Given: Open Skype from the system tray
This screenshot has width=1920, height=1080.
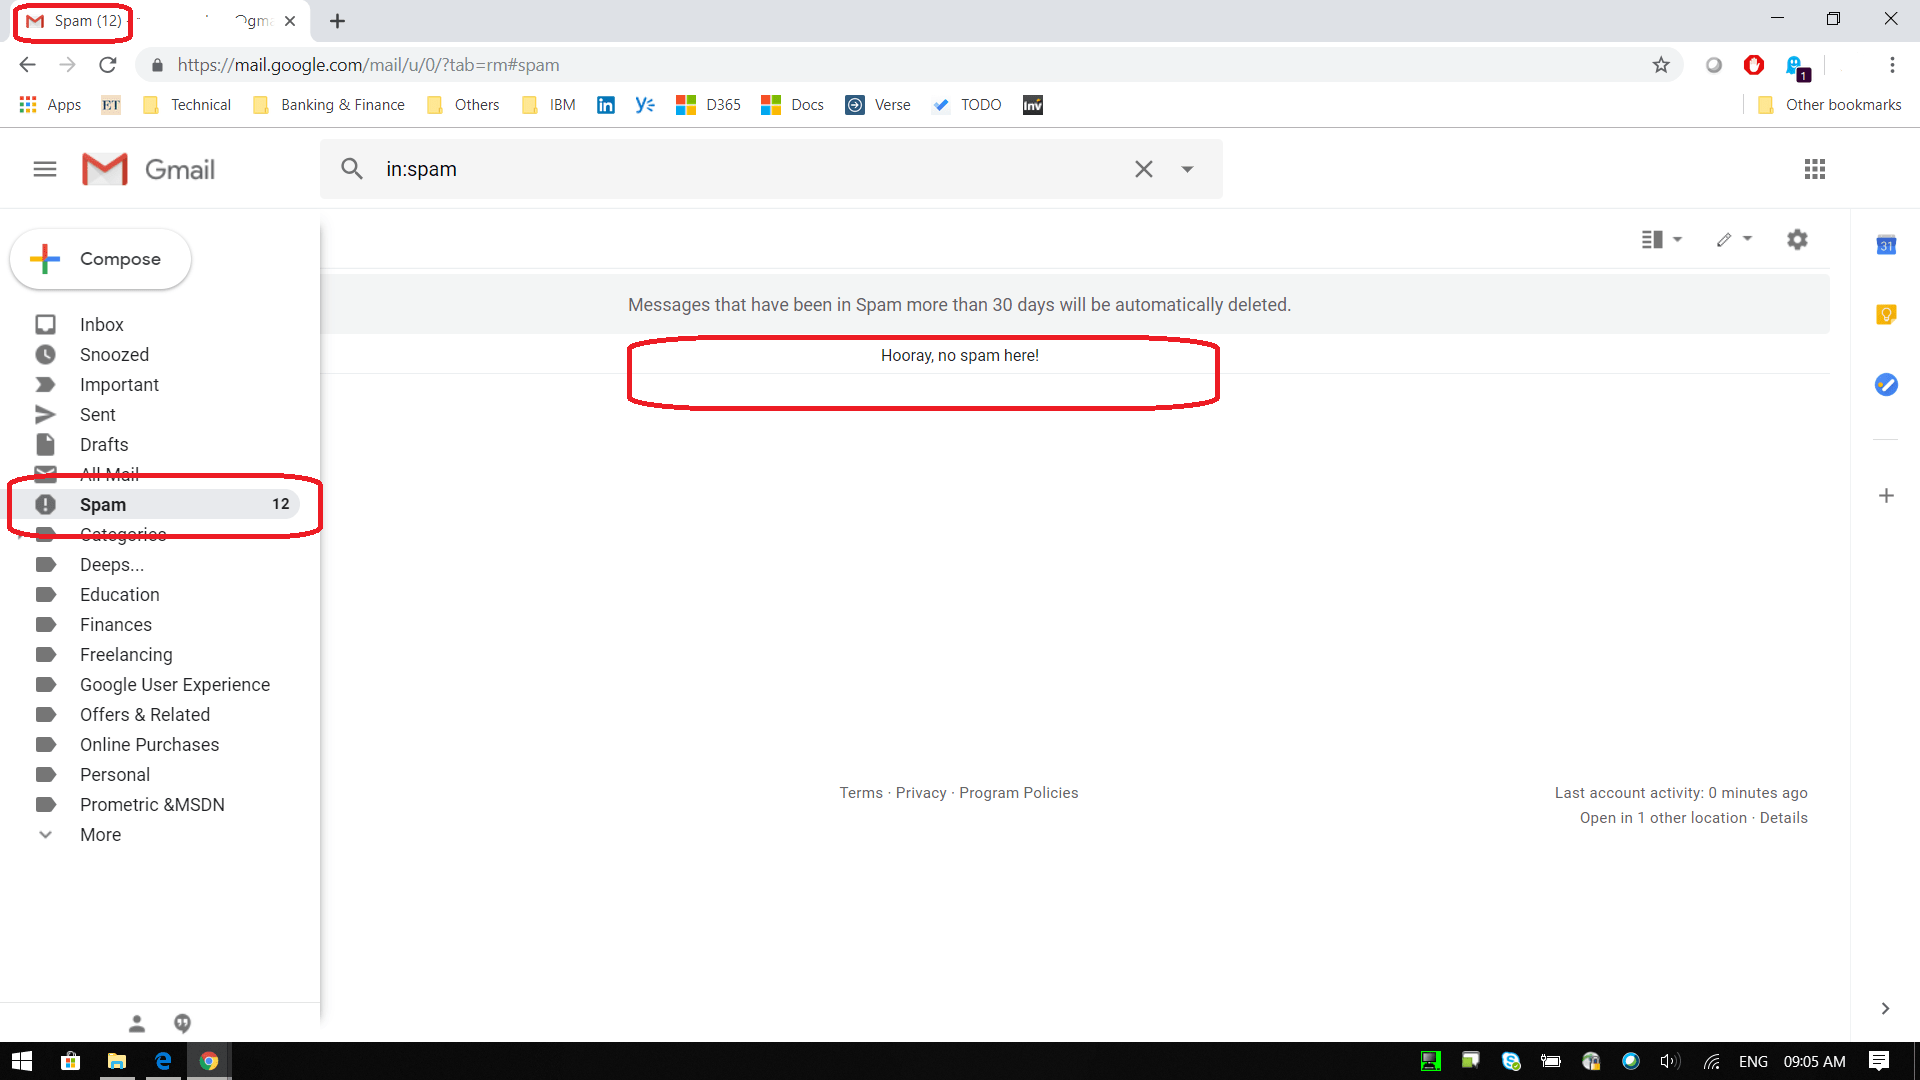Looking at the screenshot, I should coord(1510,1061).
